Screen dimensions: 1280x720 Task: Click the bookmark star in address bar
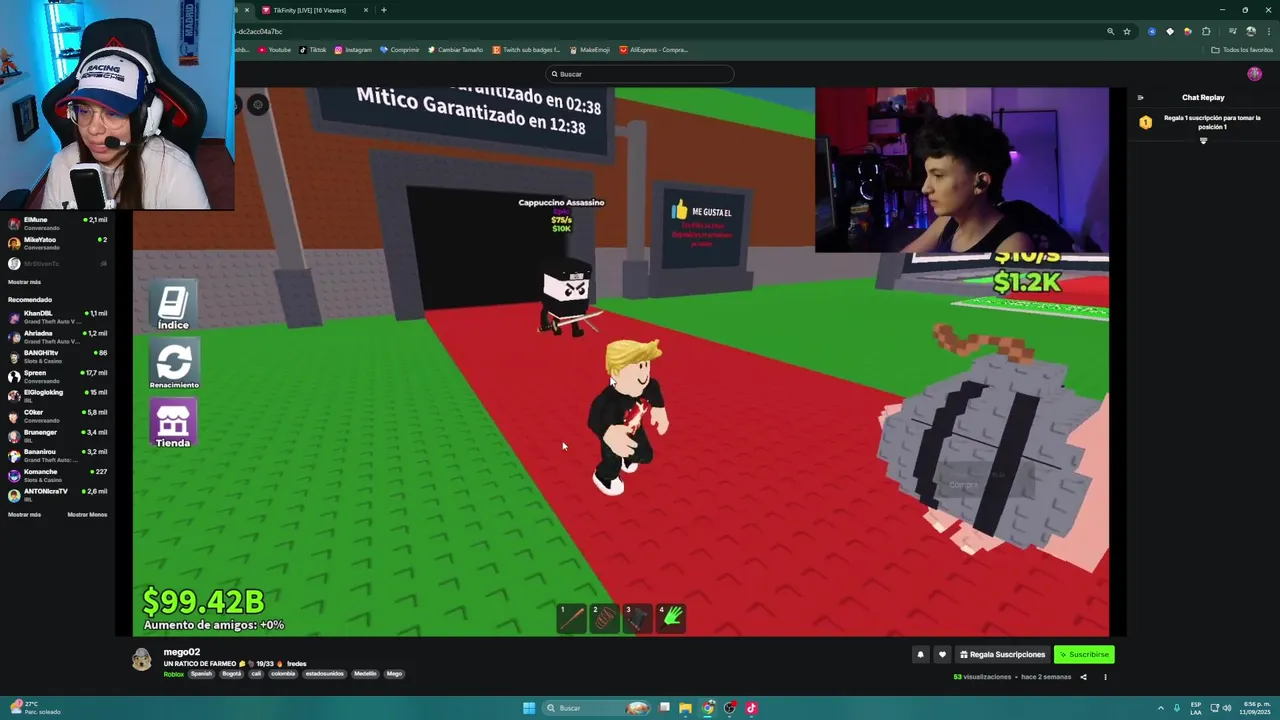(1127, 31)
